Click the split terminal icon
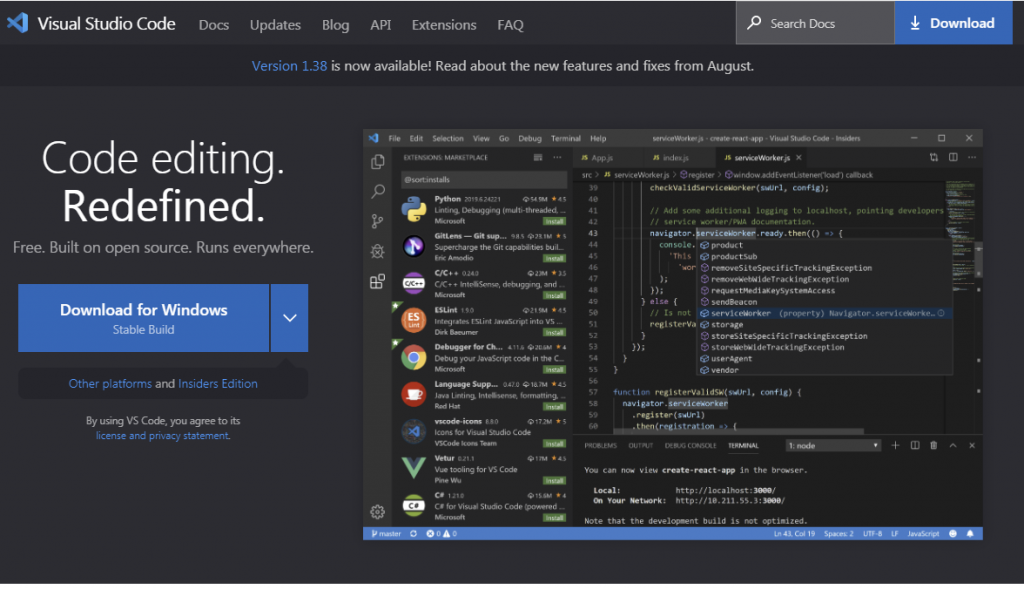The width and height of the screenshot is (1024, 589). (915, 445)
